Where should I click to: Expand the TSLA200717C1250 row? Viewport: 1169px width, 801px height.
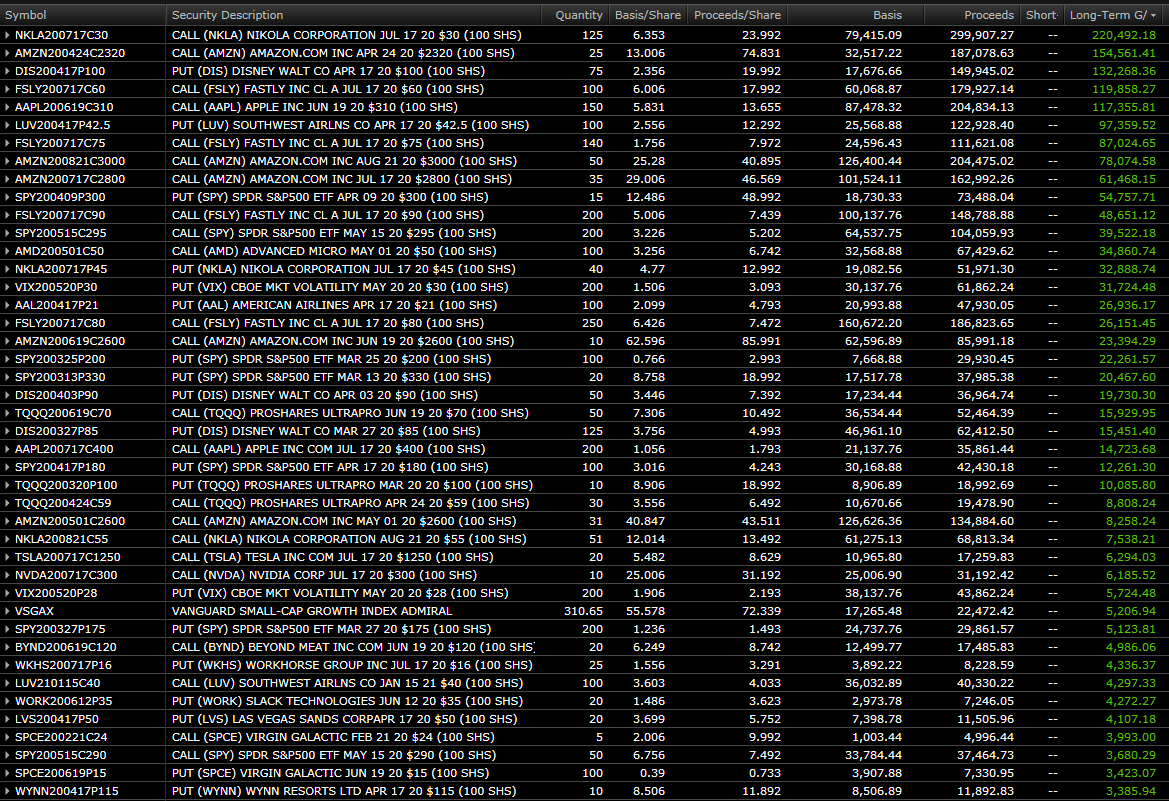tap(7, 557)
